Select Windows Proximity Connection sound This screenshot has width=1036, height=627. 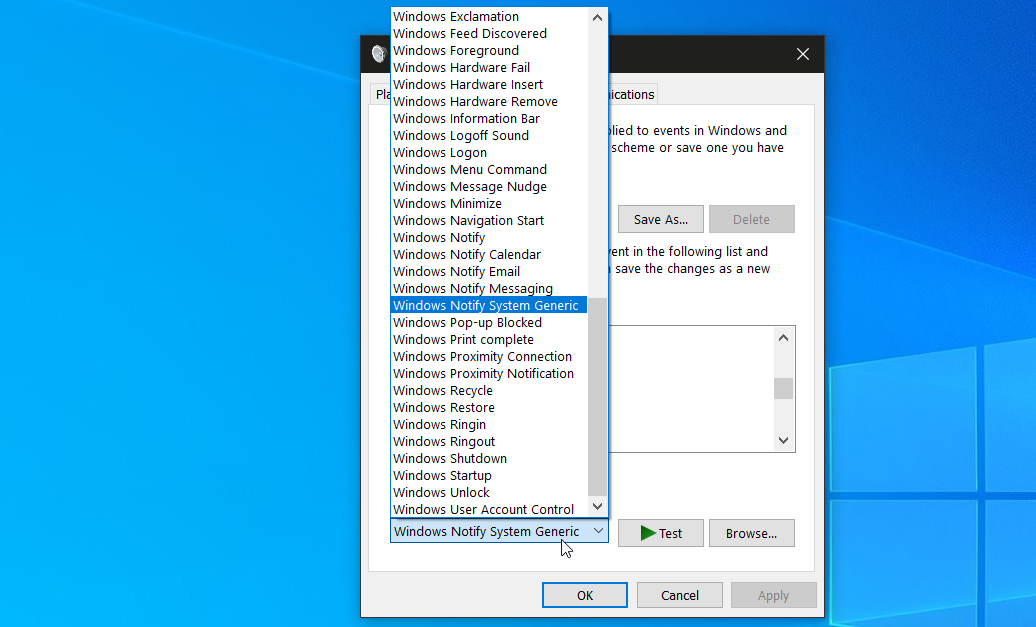click(489, 357)
